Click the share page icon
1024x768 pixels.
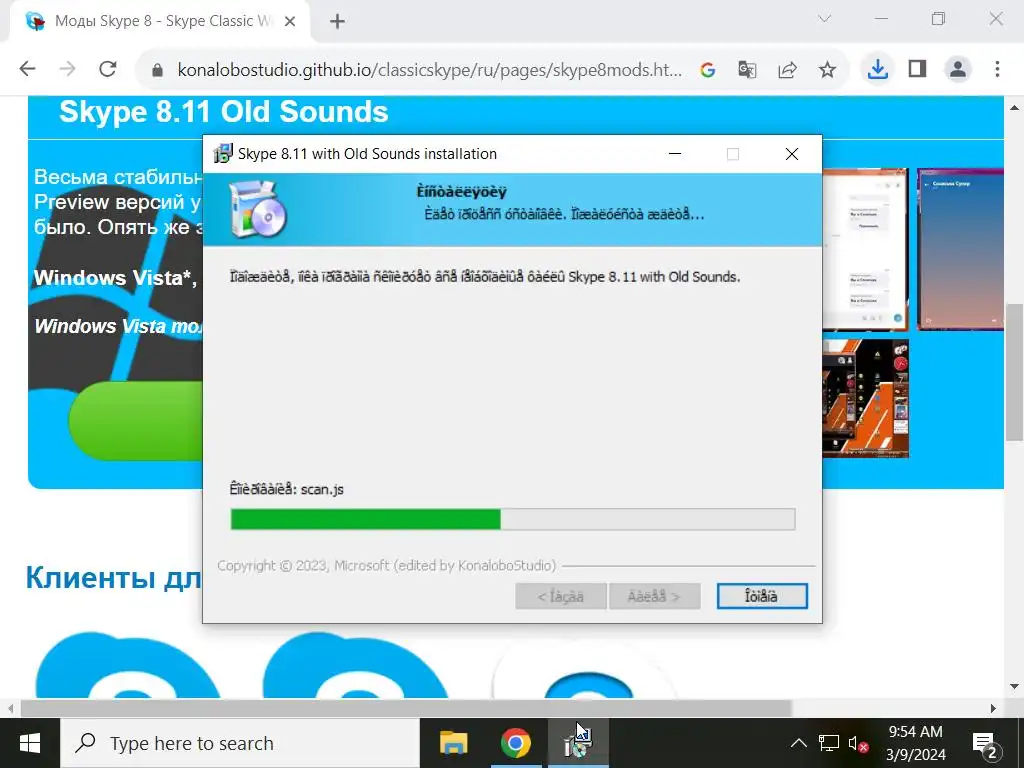pyautogui.click(x=788, y=69)
